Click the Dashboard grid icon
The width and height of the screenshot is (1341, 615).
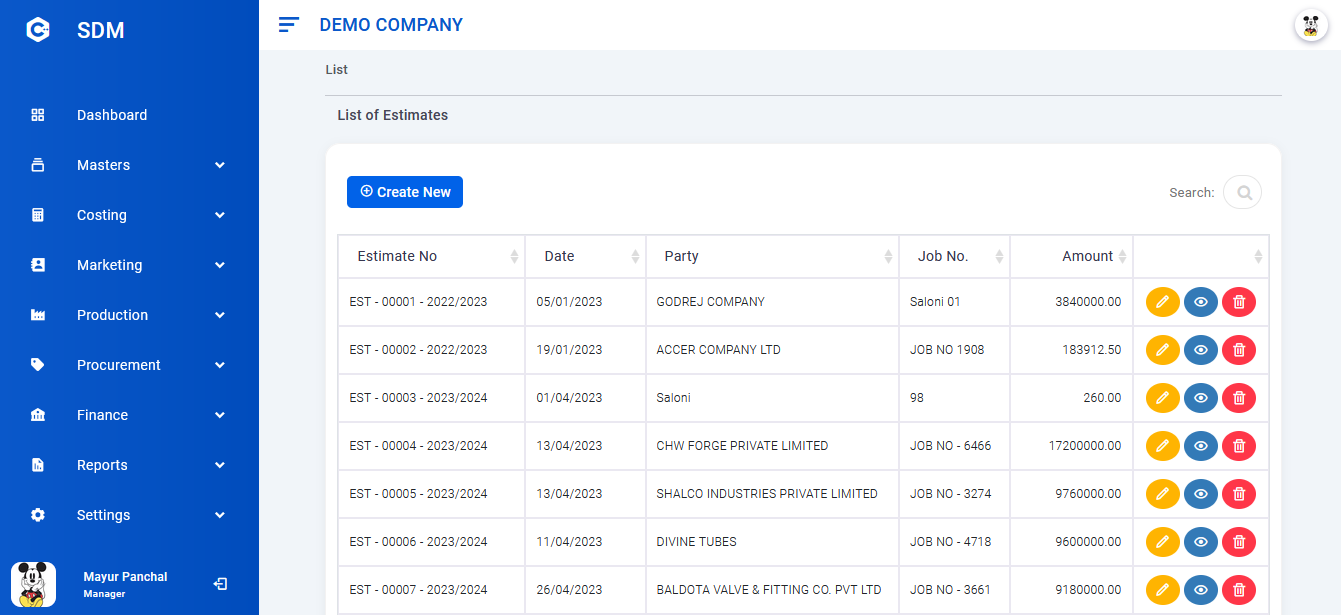(38, 115)
